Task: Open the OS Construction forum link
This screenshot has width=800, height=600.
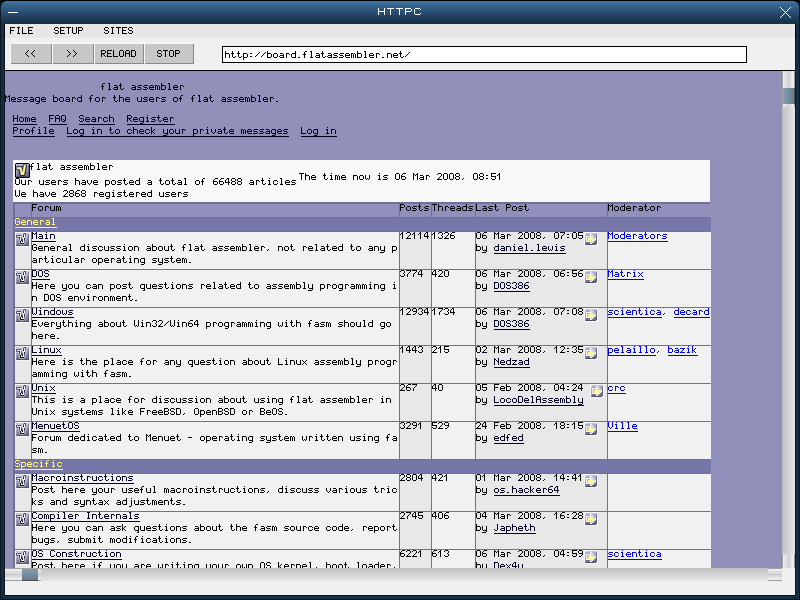Action: click(x=77, y=554)
